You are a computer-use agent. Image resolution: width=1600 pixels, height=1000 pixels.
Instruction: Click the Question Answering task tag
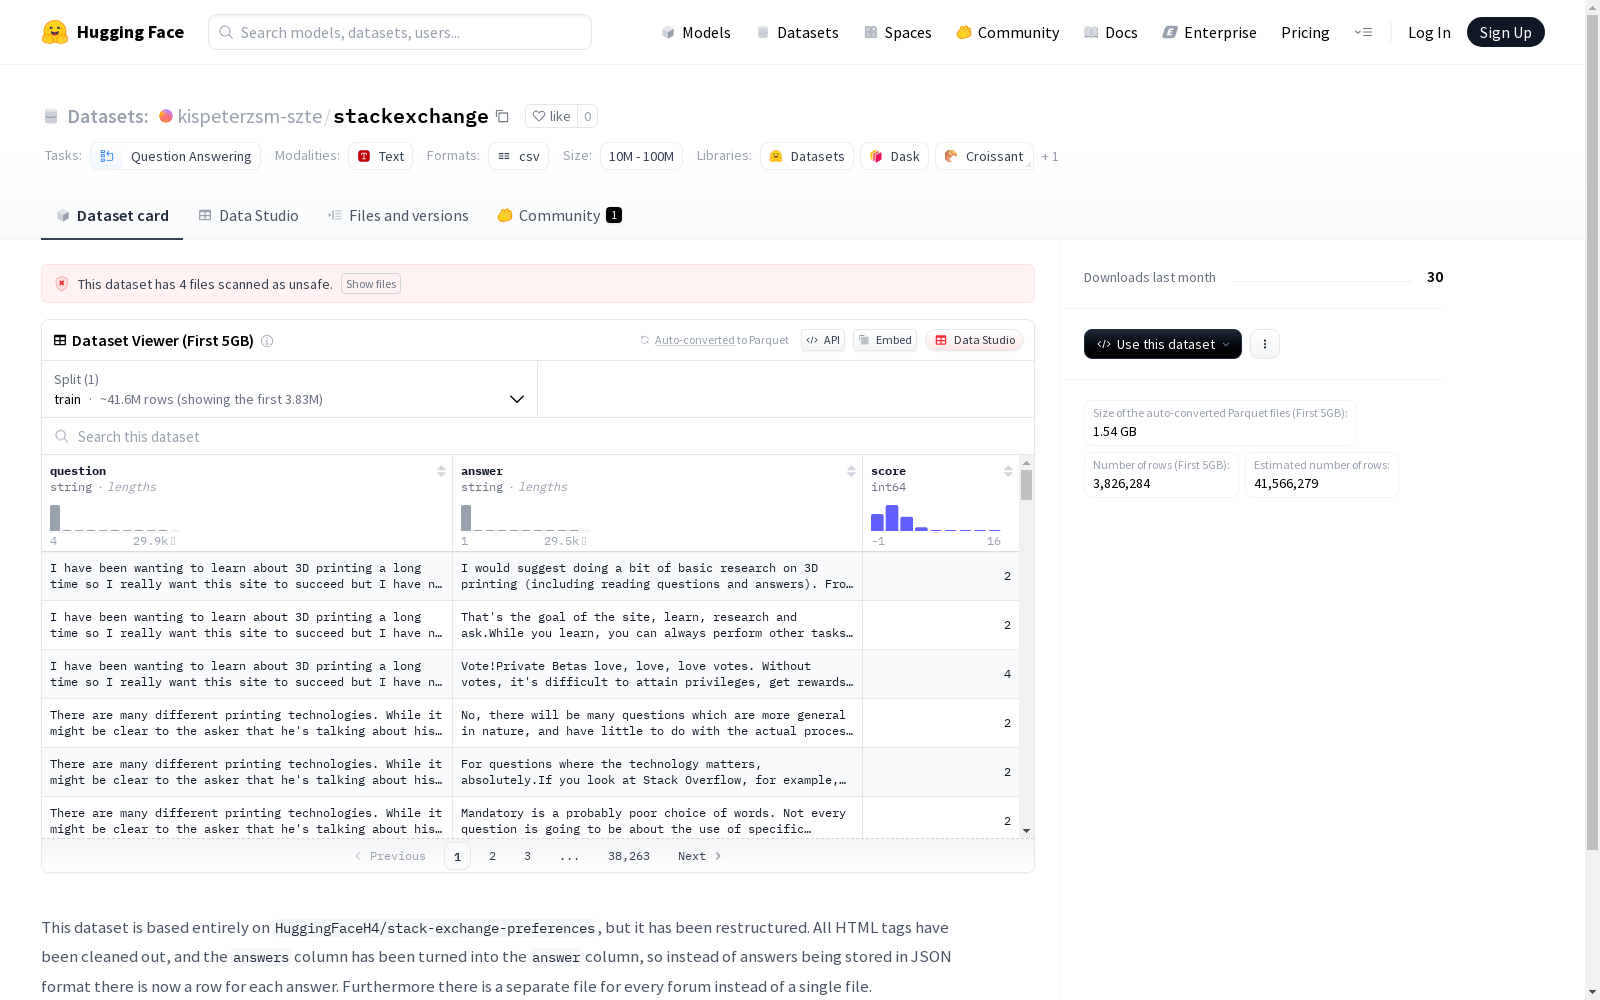[176, 156]
